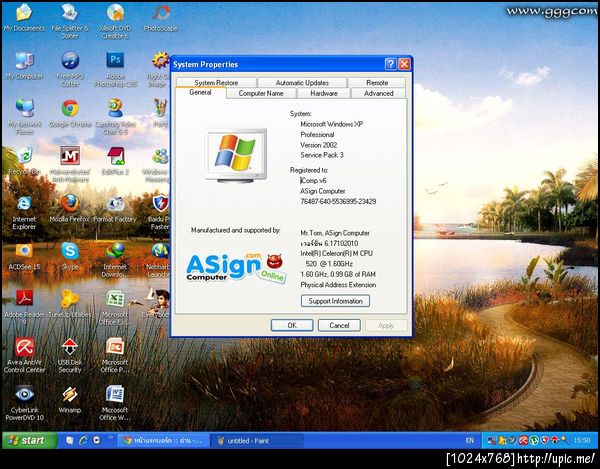Click 'Microsoft Windows XP' system text
The height and width of the screenshot is (469, 600).
click(331, 124)
